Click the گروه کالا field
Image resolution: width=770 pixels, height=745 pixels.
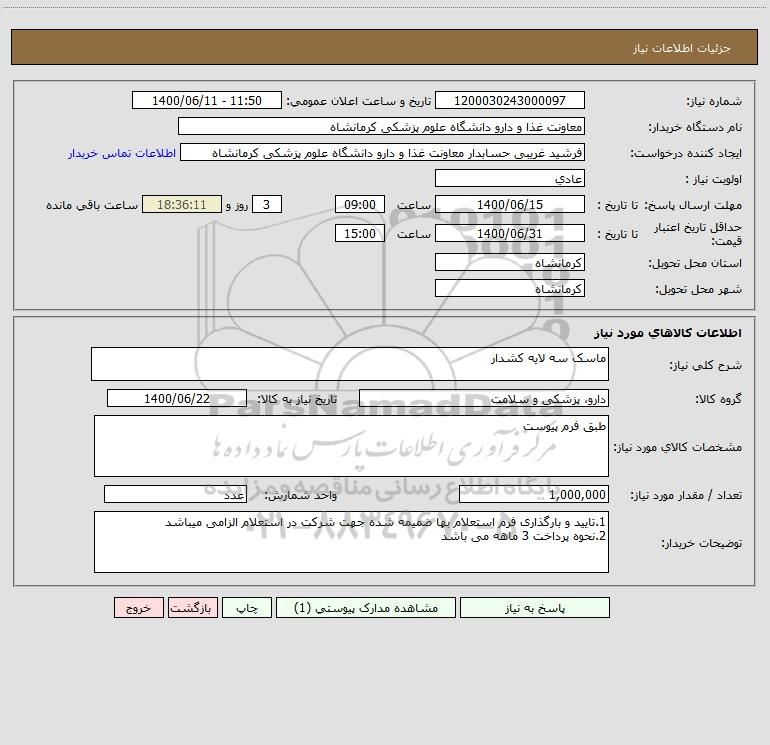(x=484, y=398)
